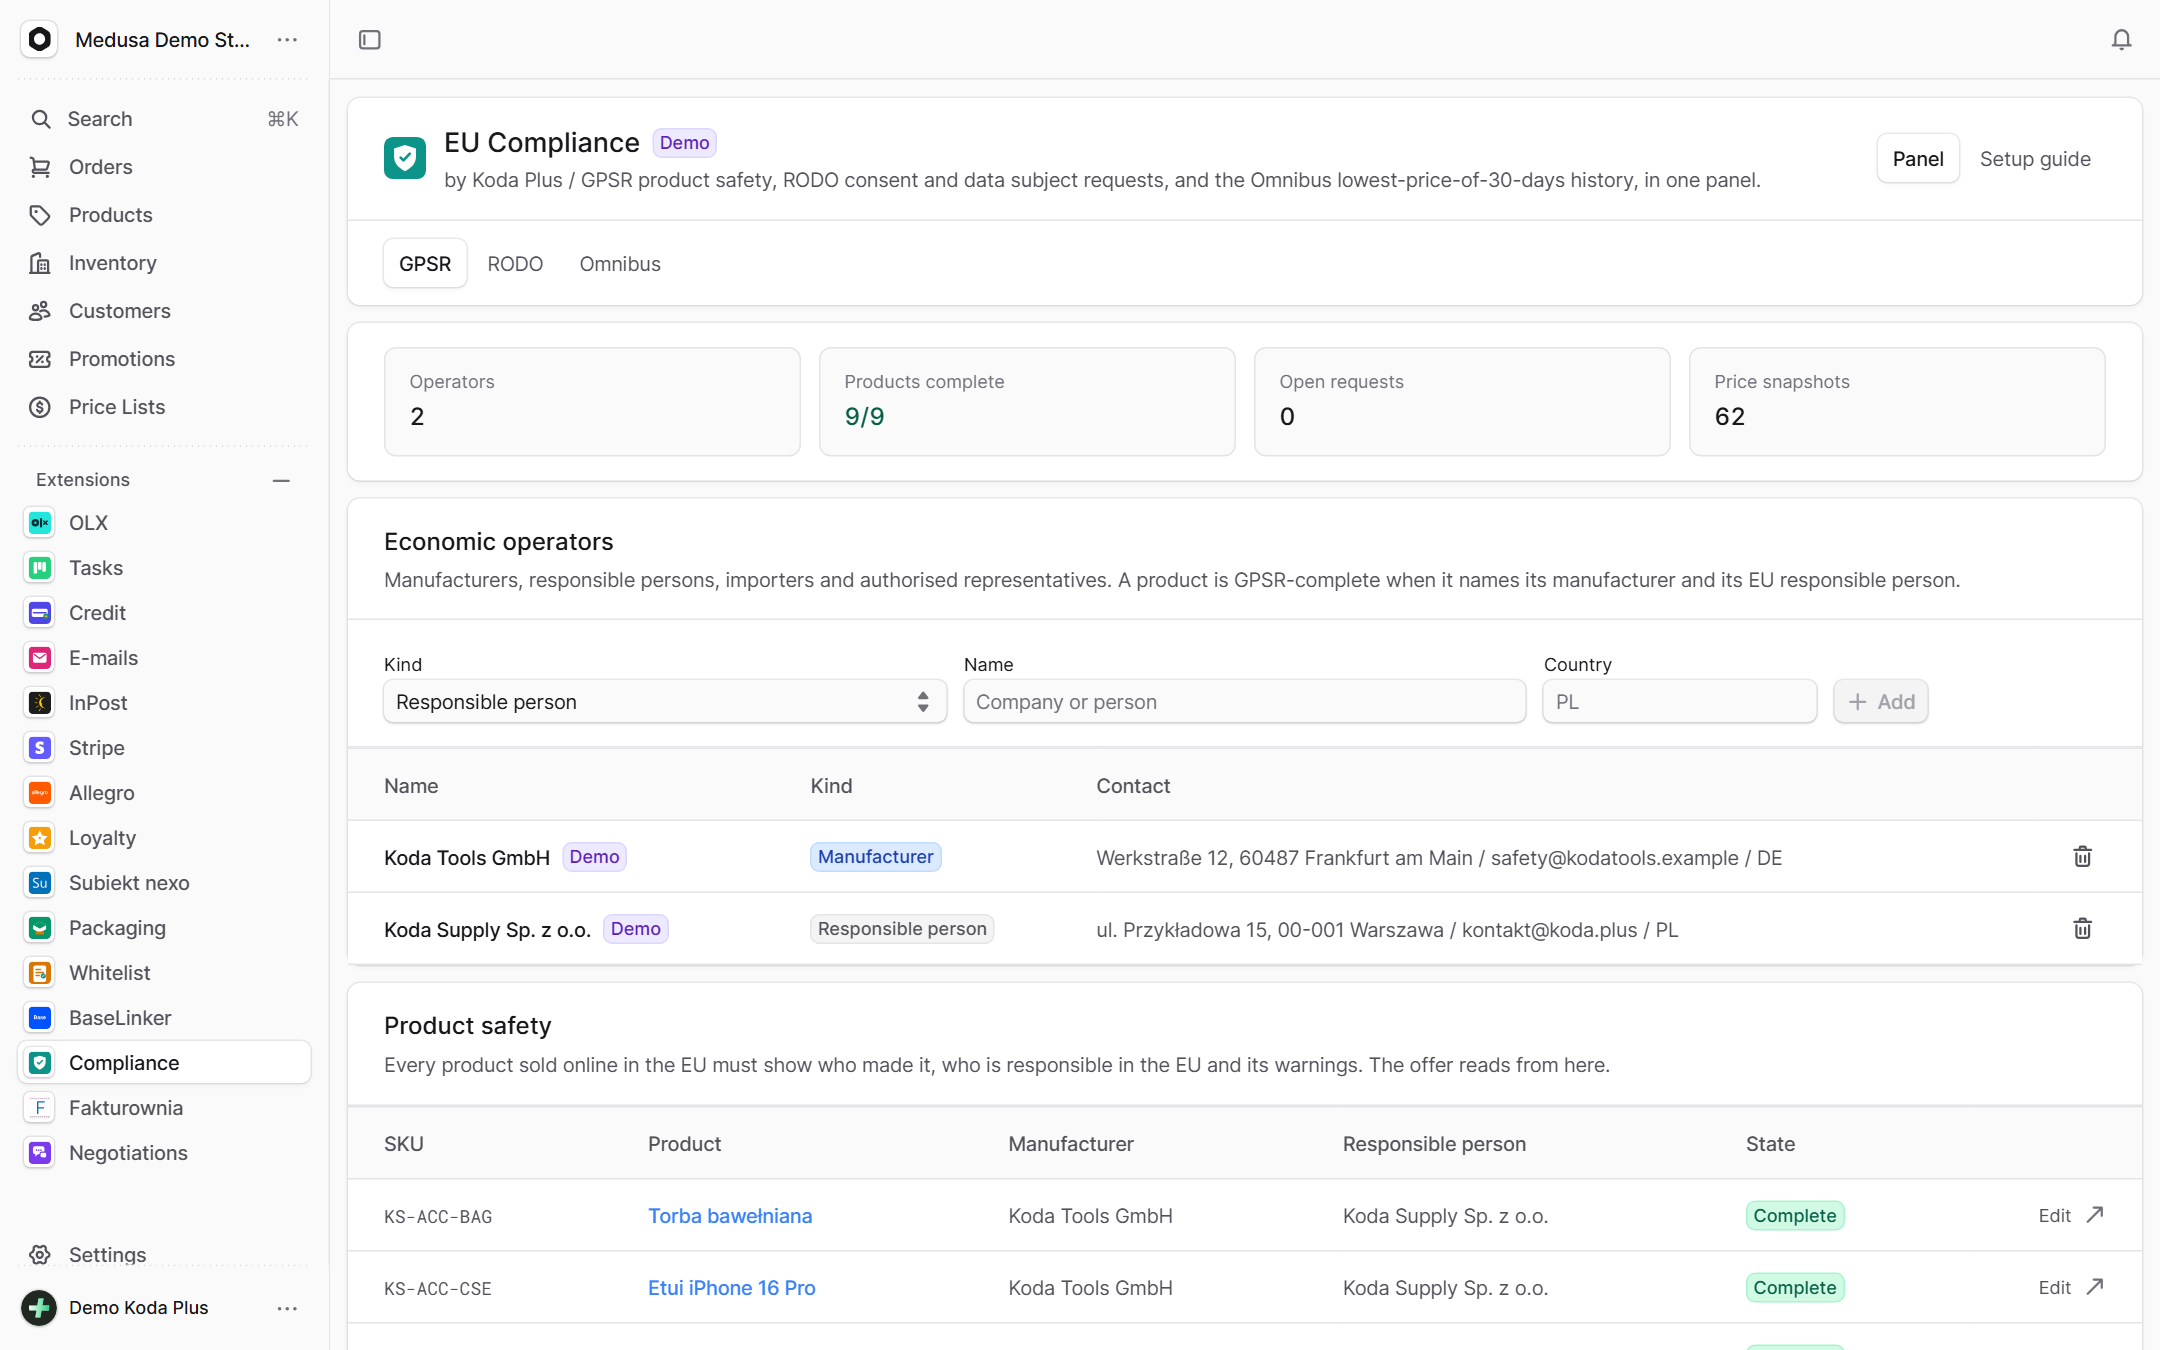Viewport: 2160px width, 1350px height.
Task: Open the arrow link for KS-ACC-BAG
Action: 2095,1215
